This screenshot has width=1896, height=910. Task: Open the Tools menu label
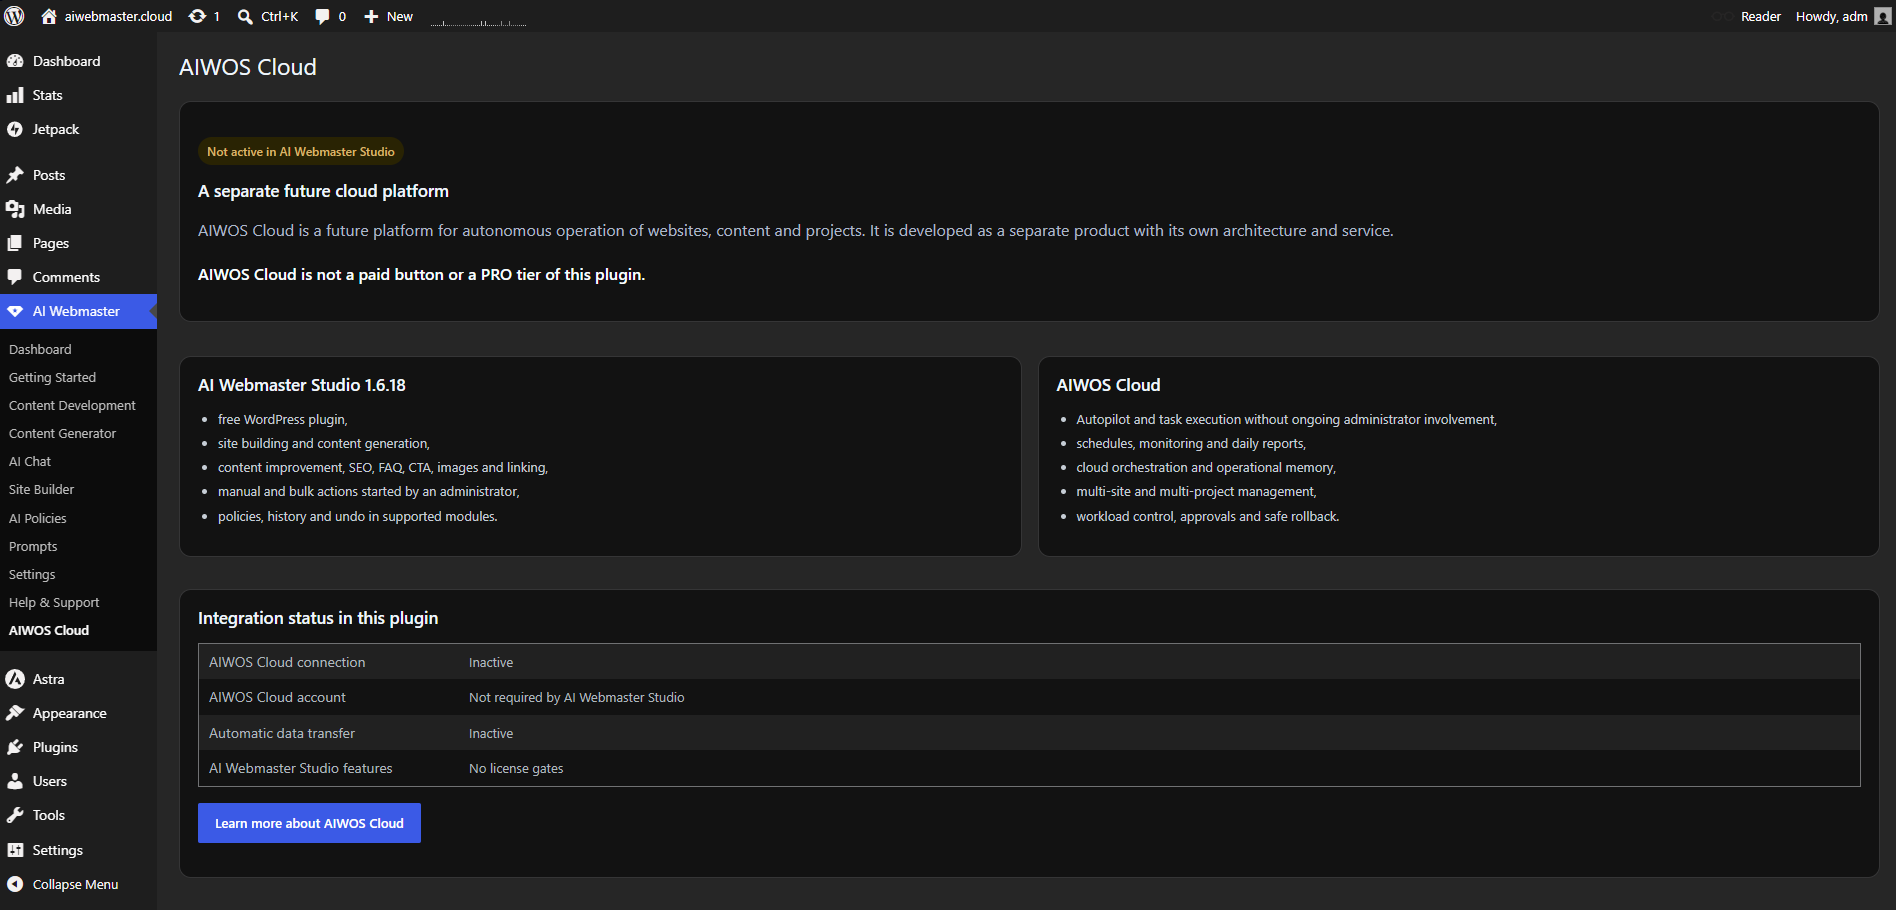[48, 815]
